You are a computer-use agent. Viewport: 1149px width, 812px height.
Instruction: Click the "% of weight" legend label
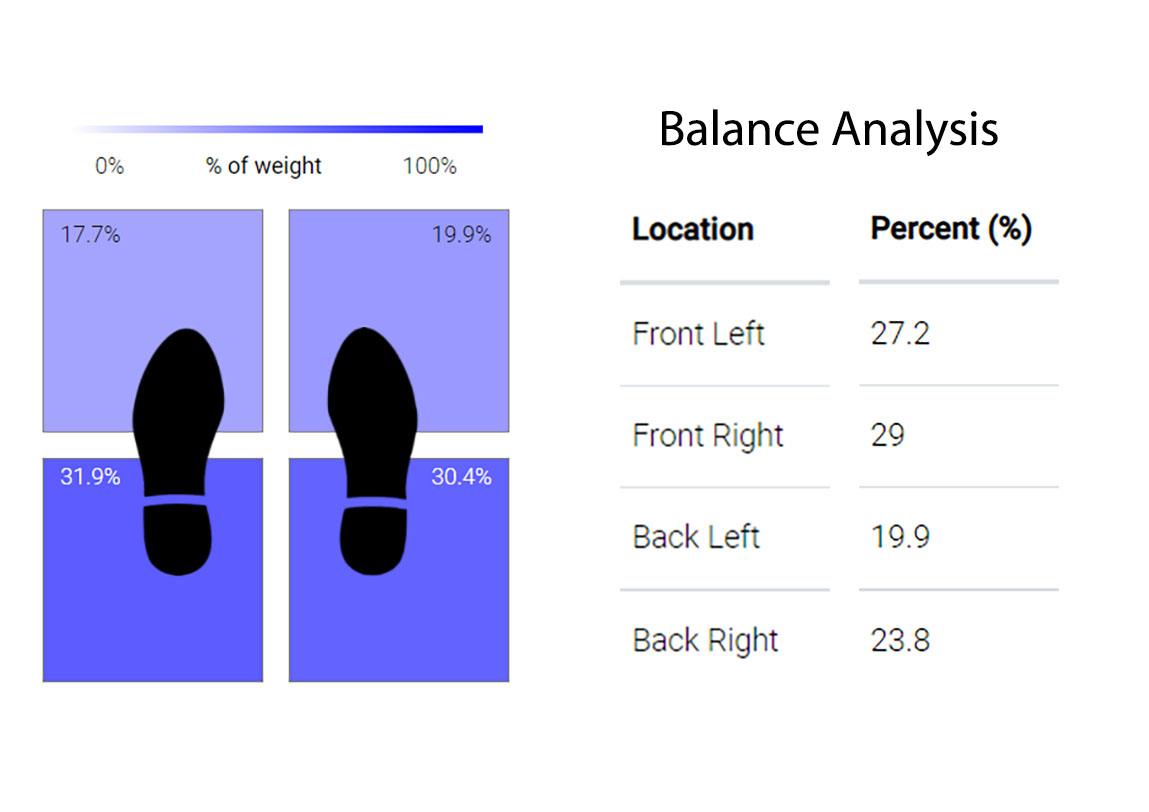pyautogui.click(x=264, y=166)
